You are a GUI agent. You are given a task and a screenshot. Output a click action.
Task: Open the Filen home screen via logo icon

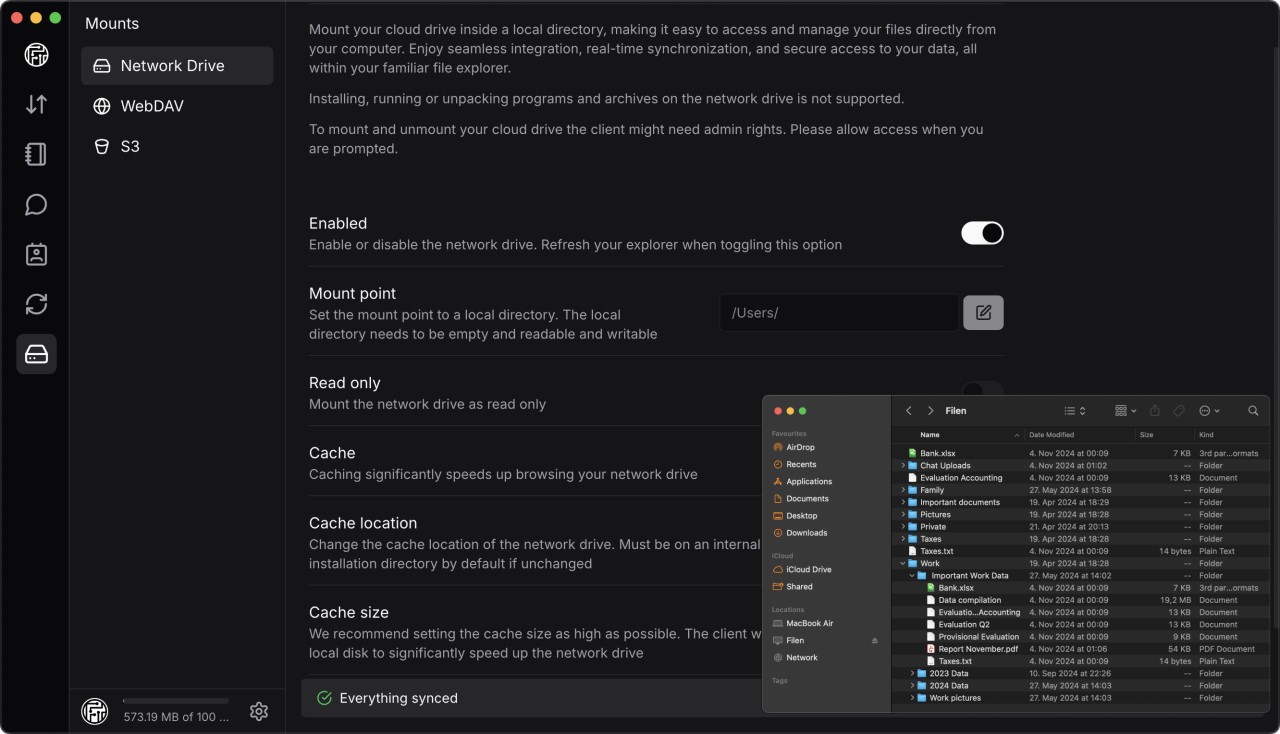pyautogui.click(x=36, y=55)
